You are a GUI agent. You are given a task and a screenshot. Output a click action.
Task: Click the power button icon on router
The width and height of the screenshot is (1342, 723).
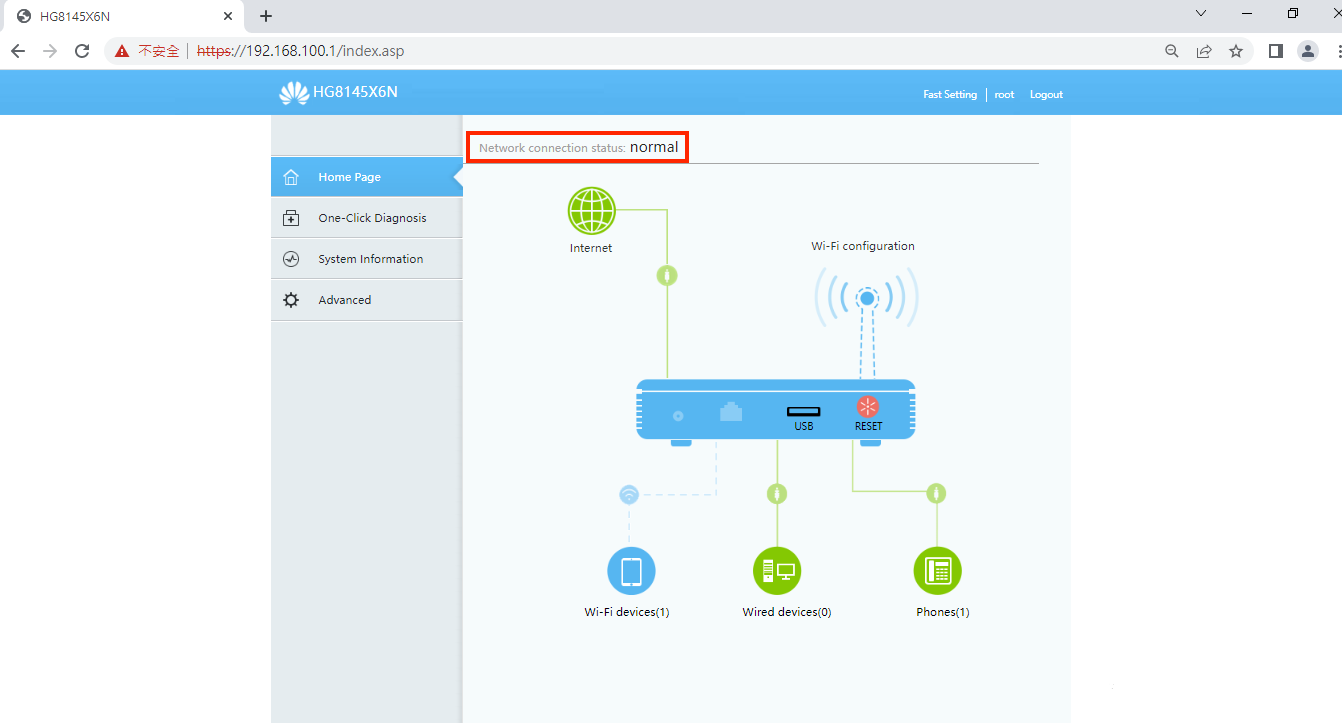(678, 416)
